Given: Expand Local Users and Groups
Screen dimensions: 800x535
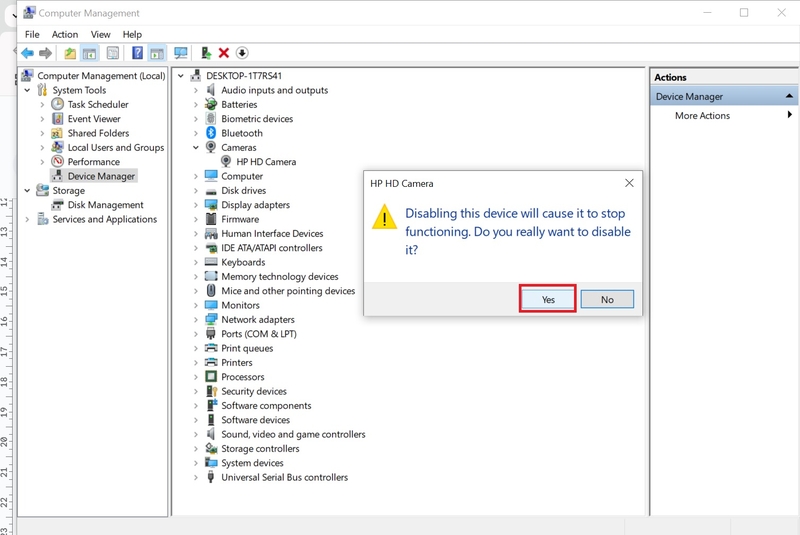Looking at the screenshot, I should 42,147.
